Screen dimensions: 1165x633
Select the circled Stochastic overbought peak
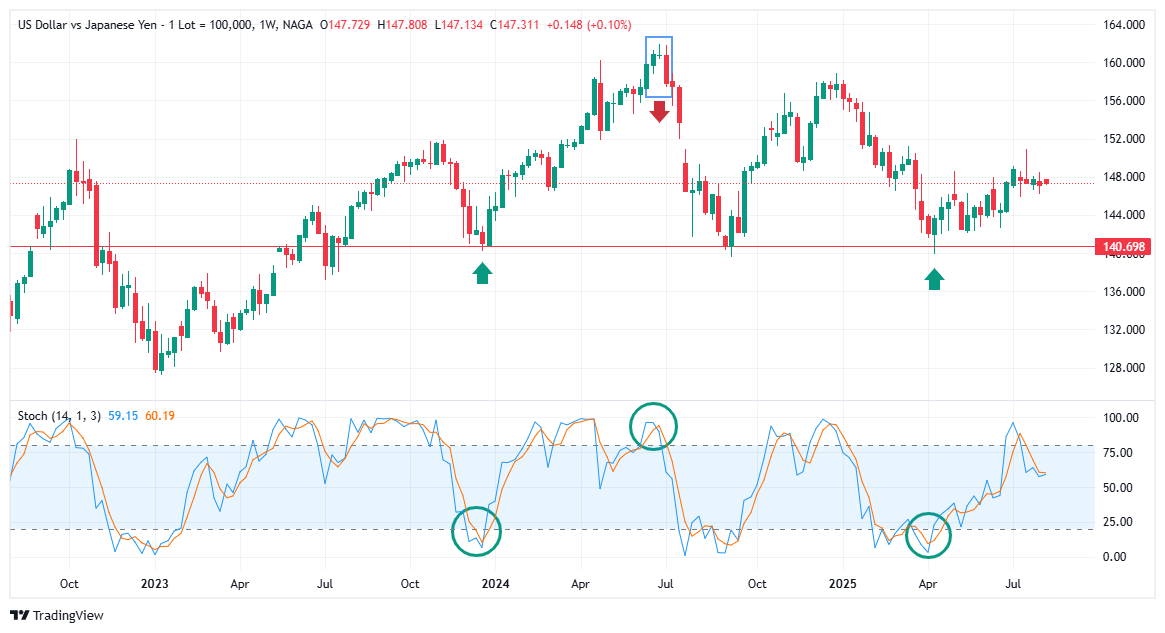tap(654, 424)
